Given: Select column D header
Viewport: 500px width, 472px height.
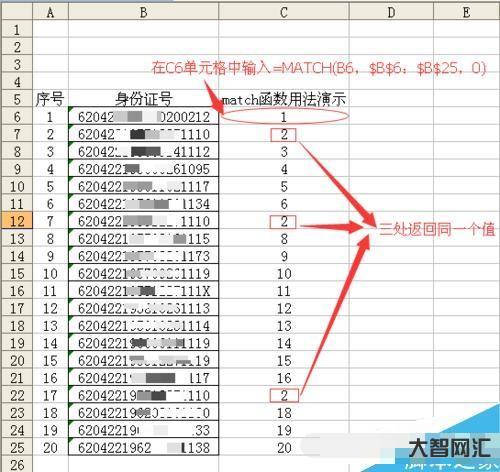Looking at the screenshot, I should pyautogui.click(x=391, y=12).
